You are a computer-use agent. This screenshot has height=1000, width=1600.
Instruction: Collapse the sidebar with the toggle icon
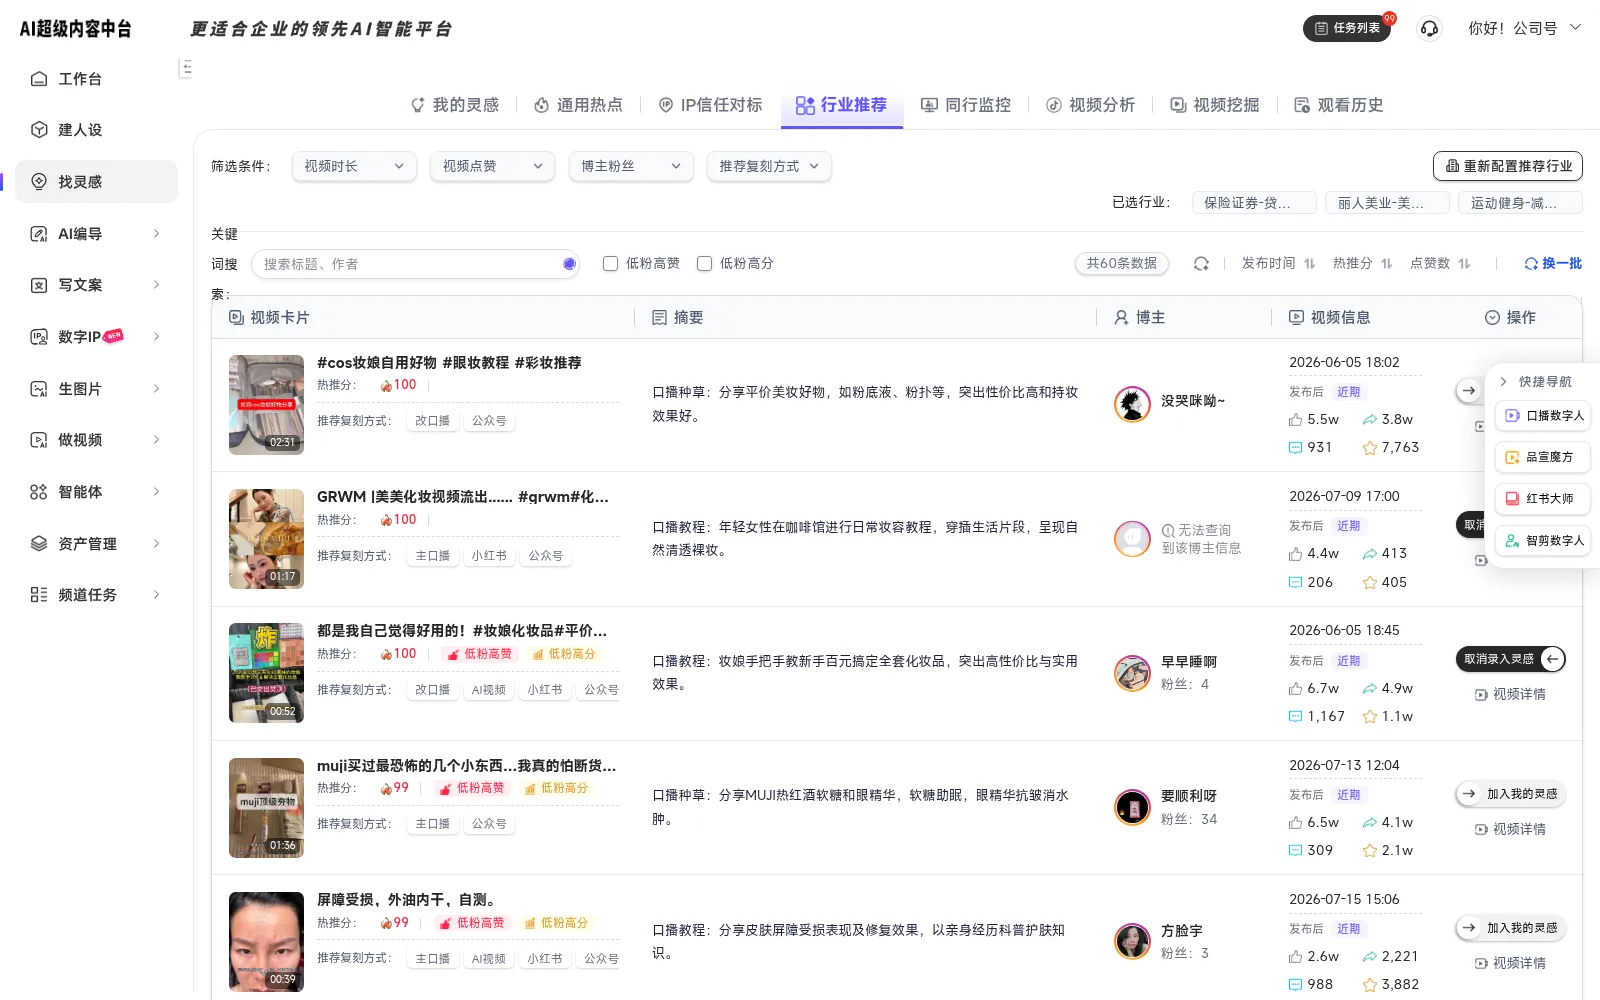[185, 68]
